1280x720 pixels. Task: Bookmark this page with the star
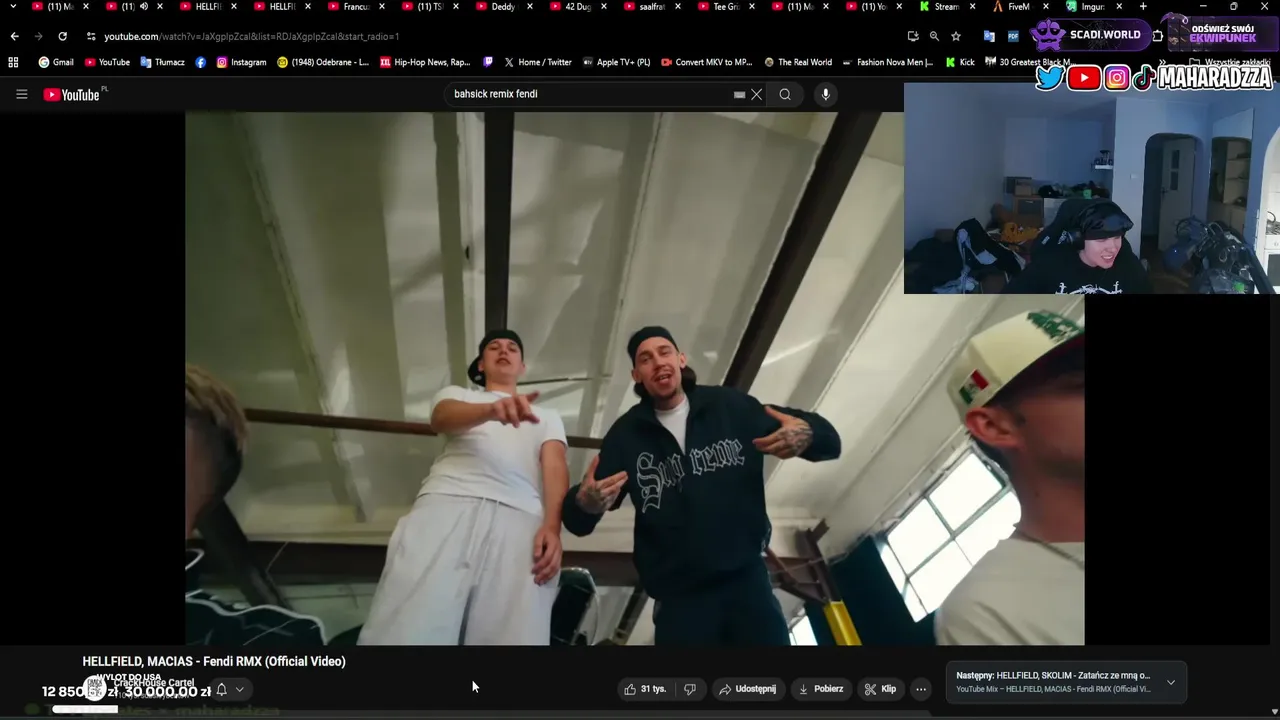pyautogui.click(x=956, y=36)
